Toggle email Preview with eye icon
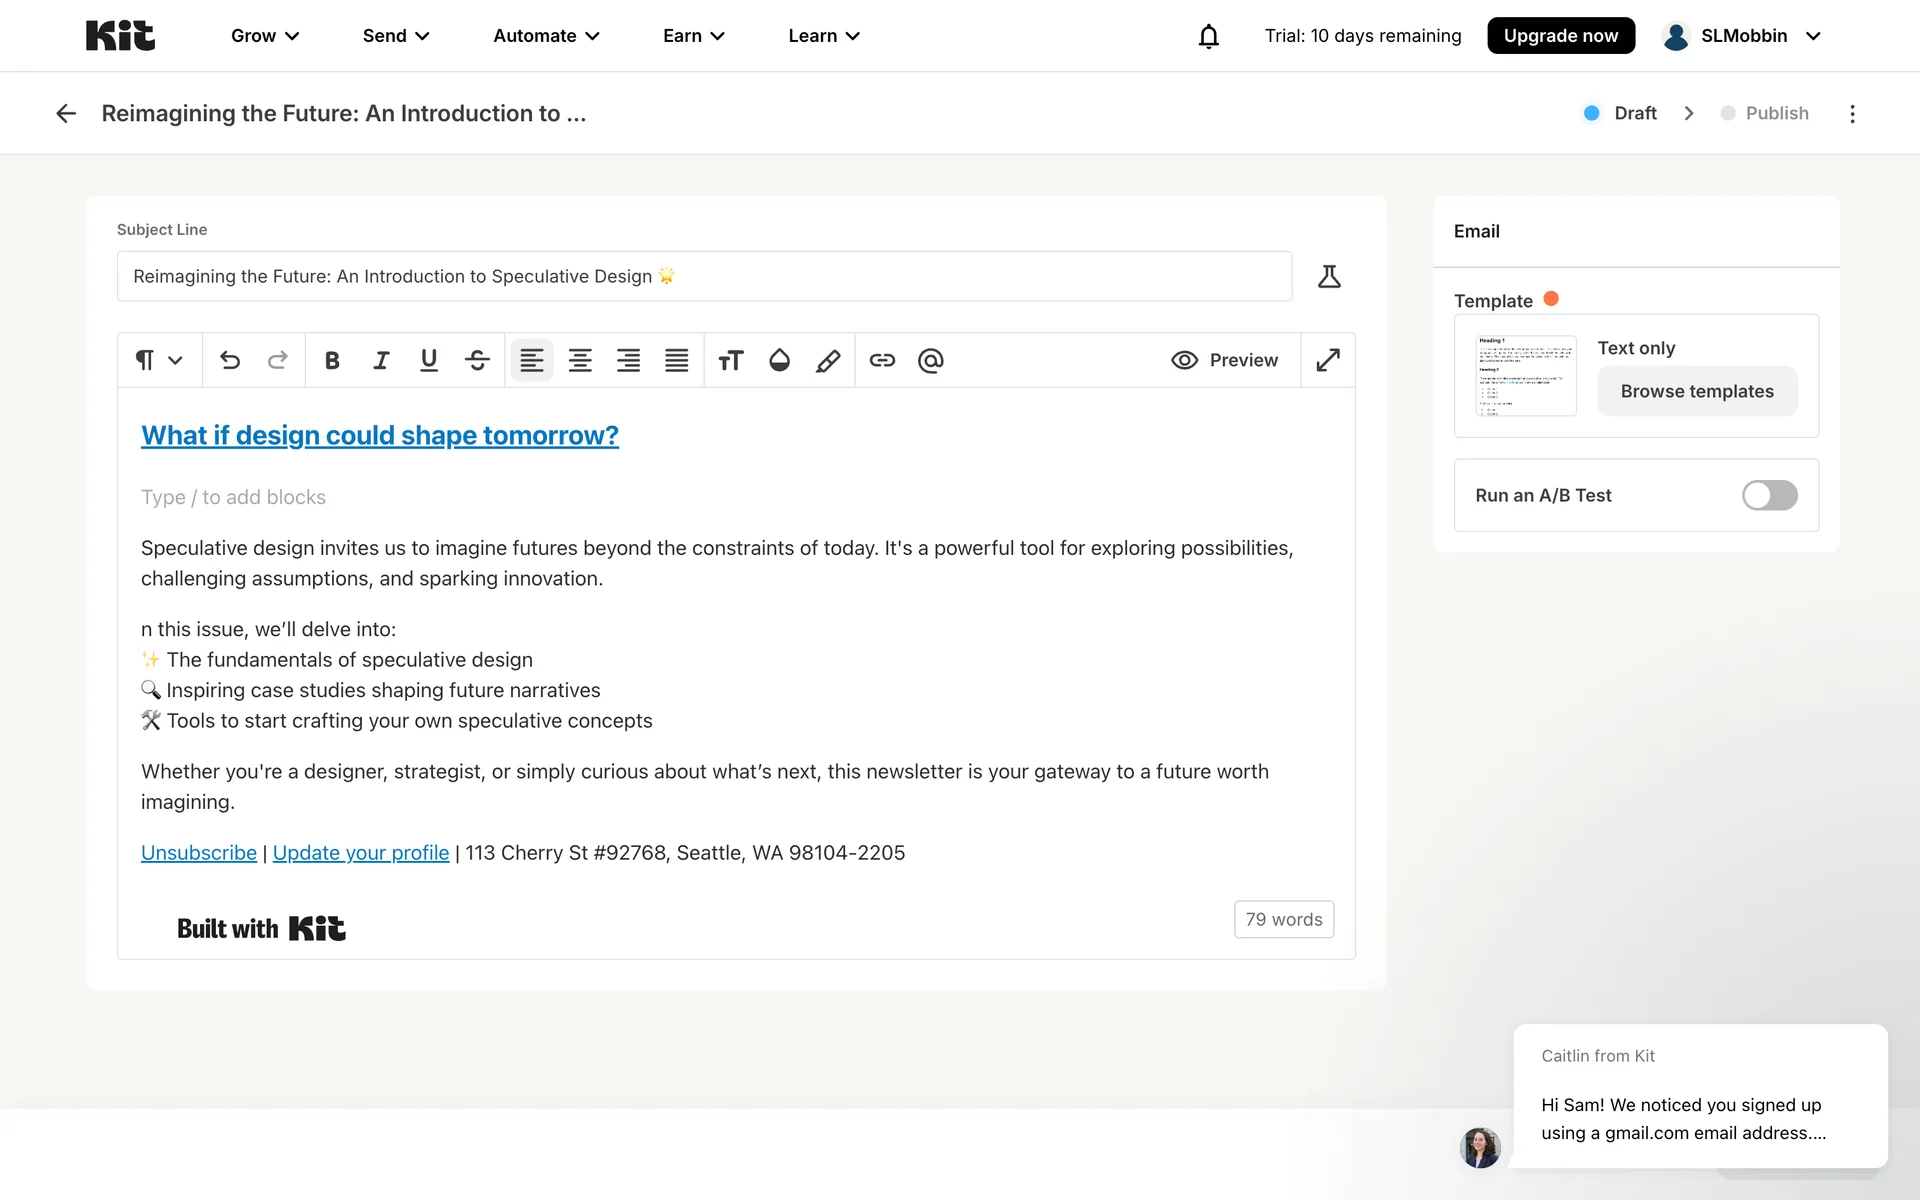 tap(1224, 360)
